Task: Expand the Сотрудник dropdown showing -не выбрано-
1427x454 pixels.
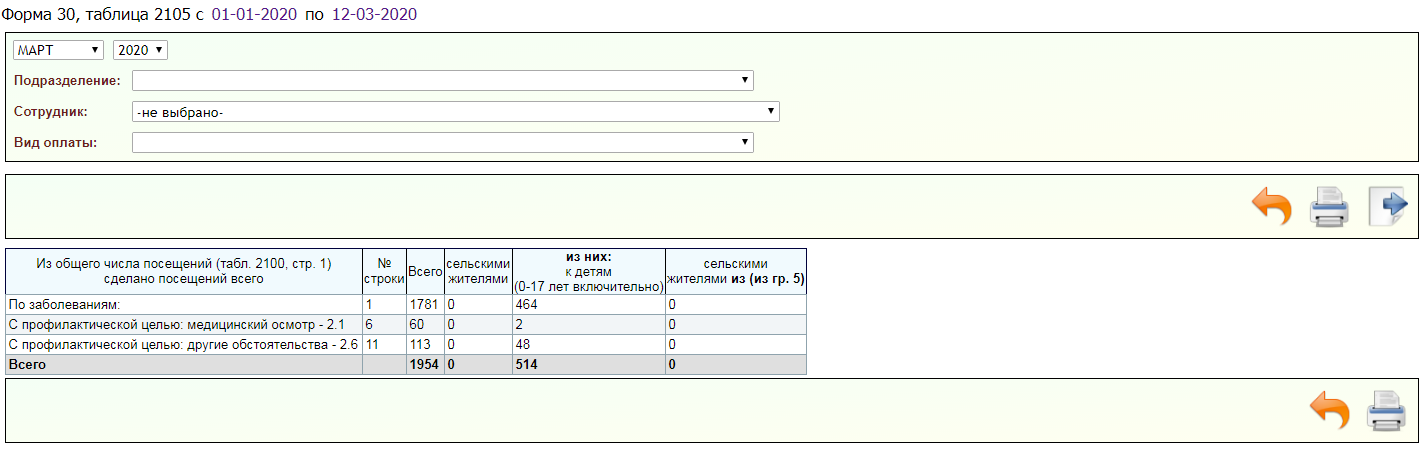Action: tap(455, 112)
